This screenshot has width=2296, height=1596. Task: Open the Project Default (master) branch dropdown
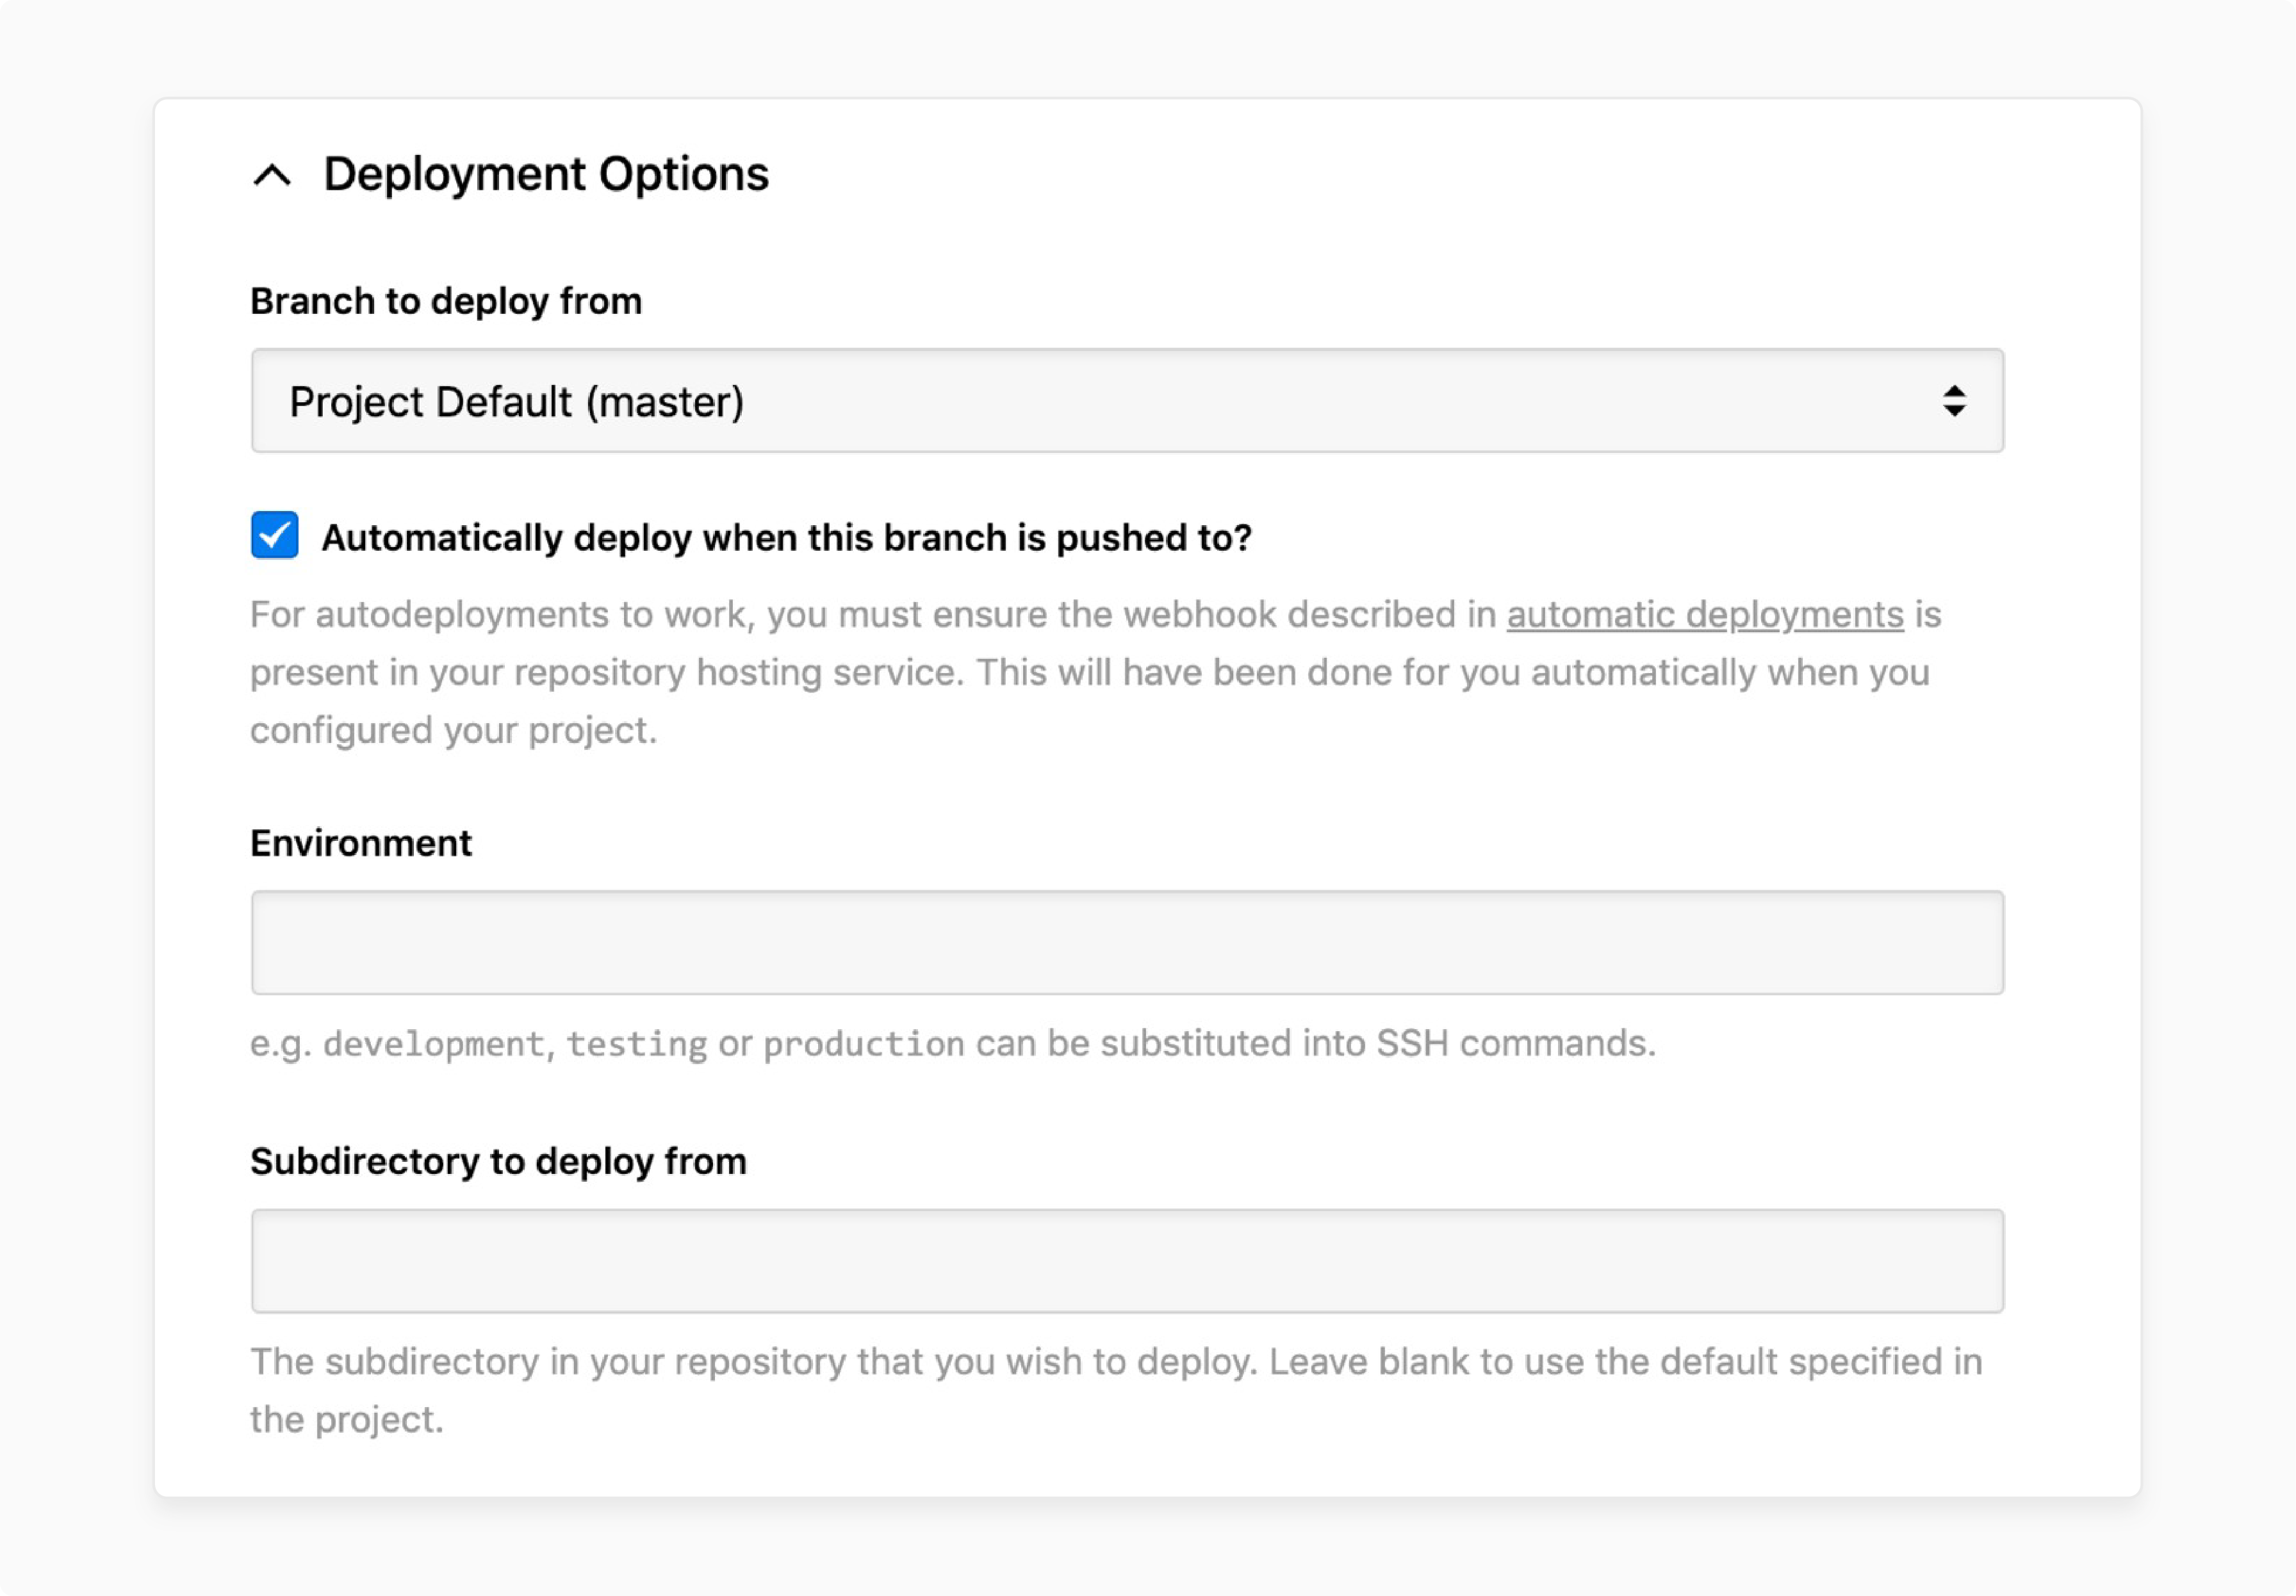(x=1127, y=401)
